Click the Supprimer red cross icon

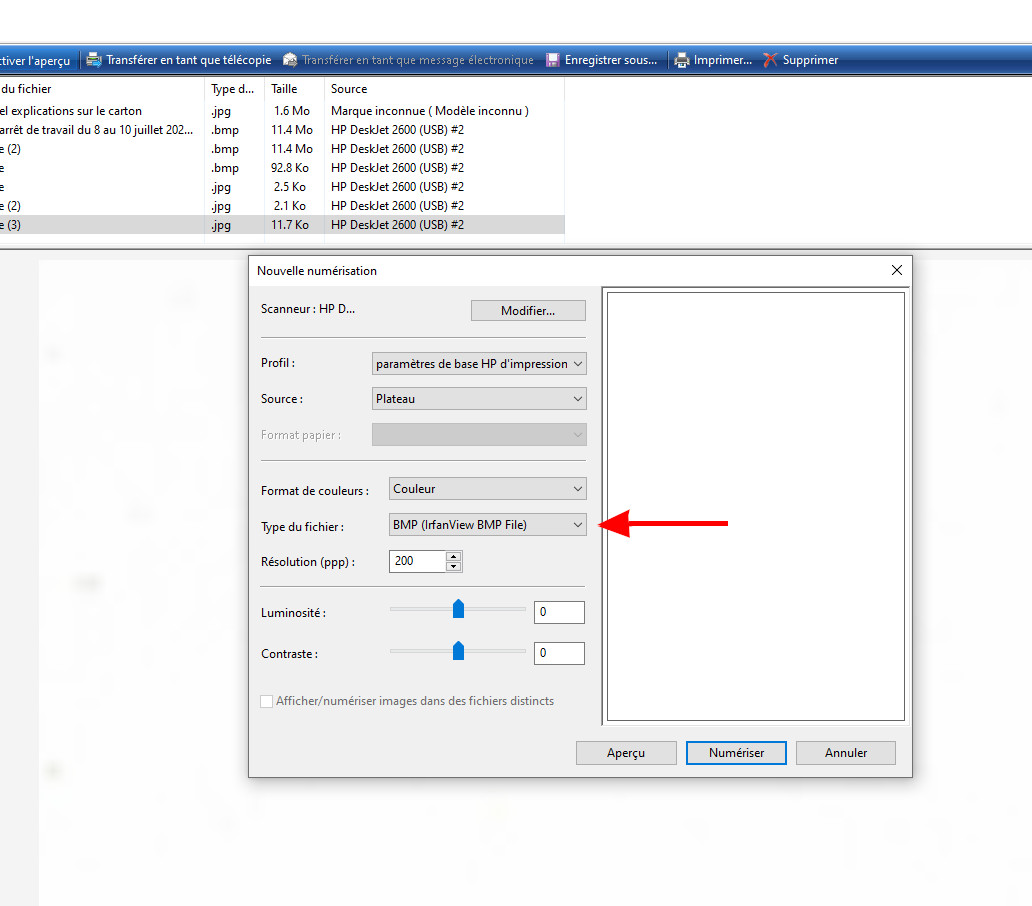click(x=769, y=59)
